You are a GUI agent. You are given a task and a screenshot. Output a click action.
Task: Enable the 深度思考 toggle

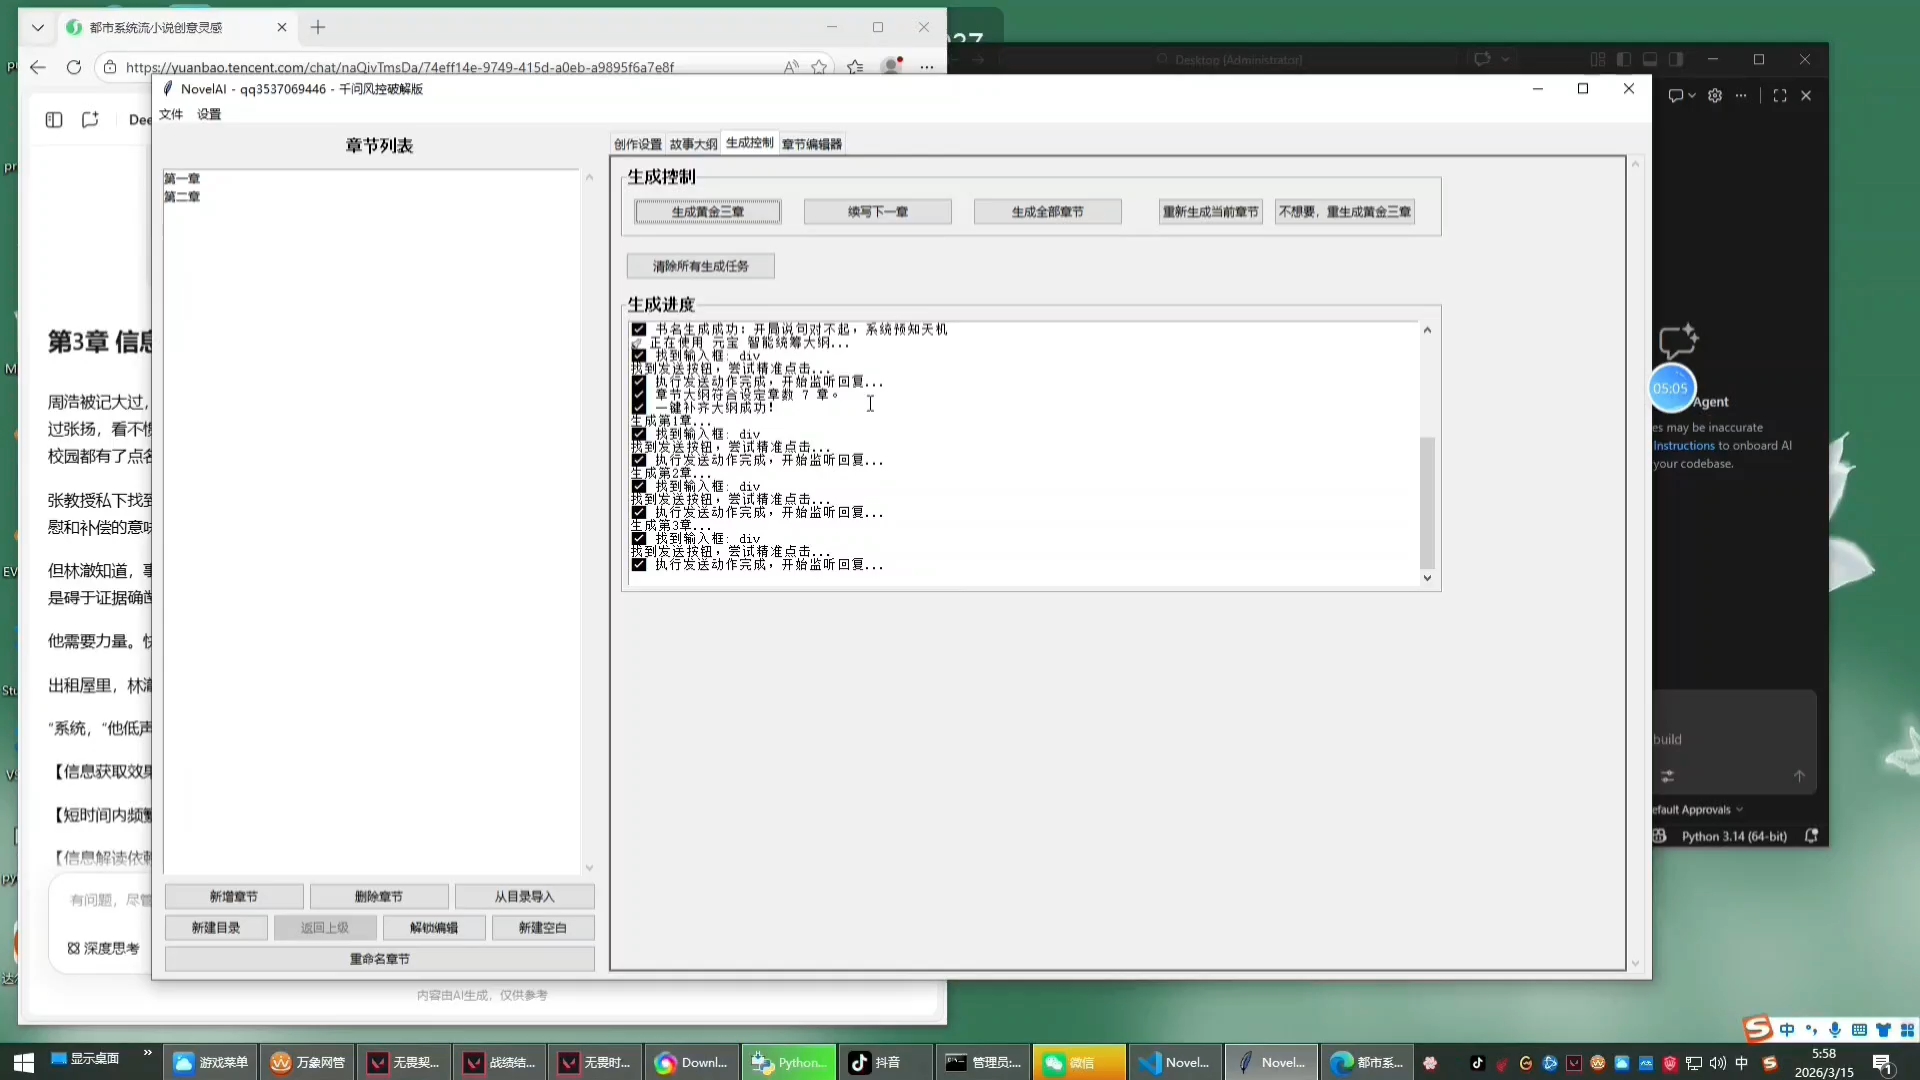(x=103, y=948)
